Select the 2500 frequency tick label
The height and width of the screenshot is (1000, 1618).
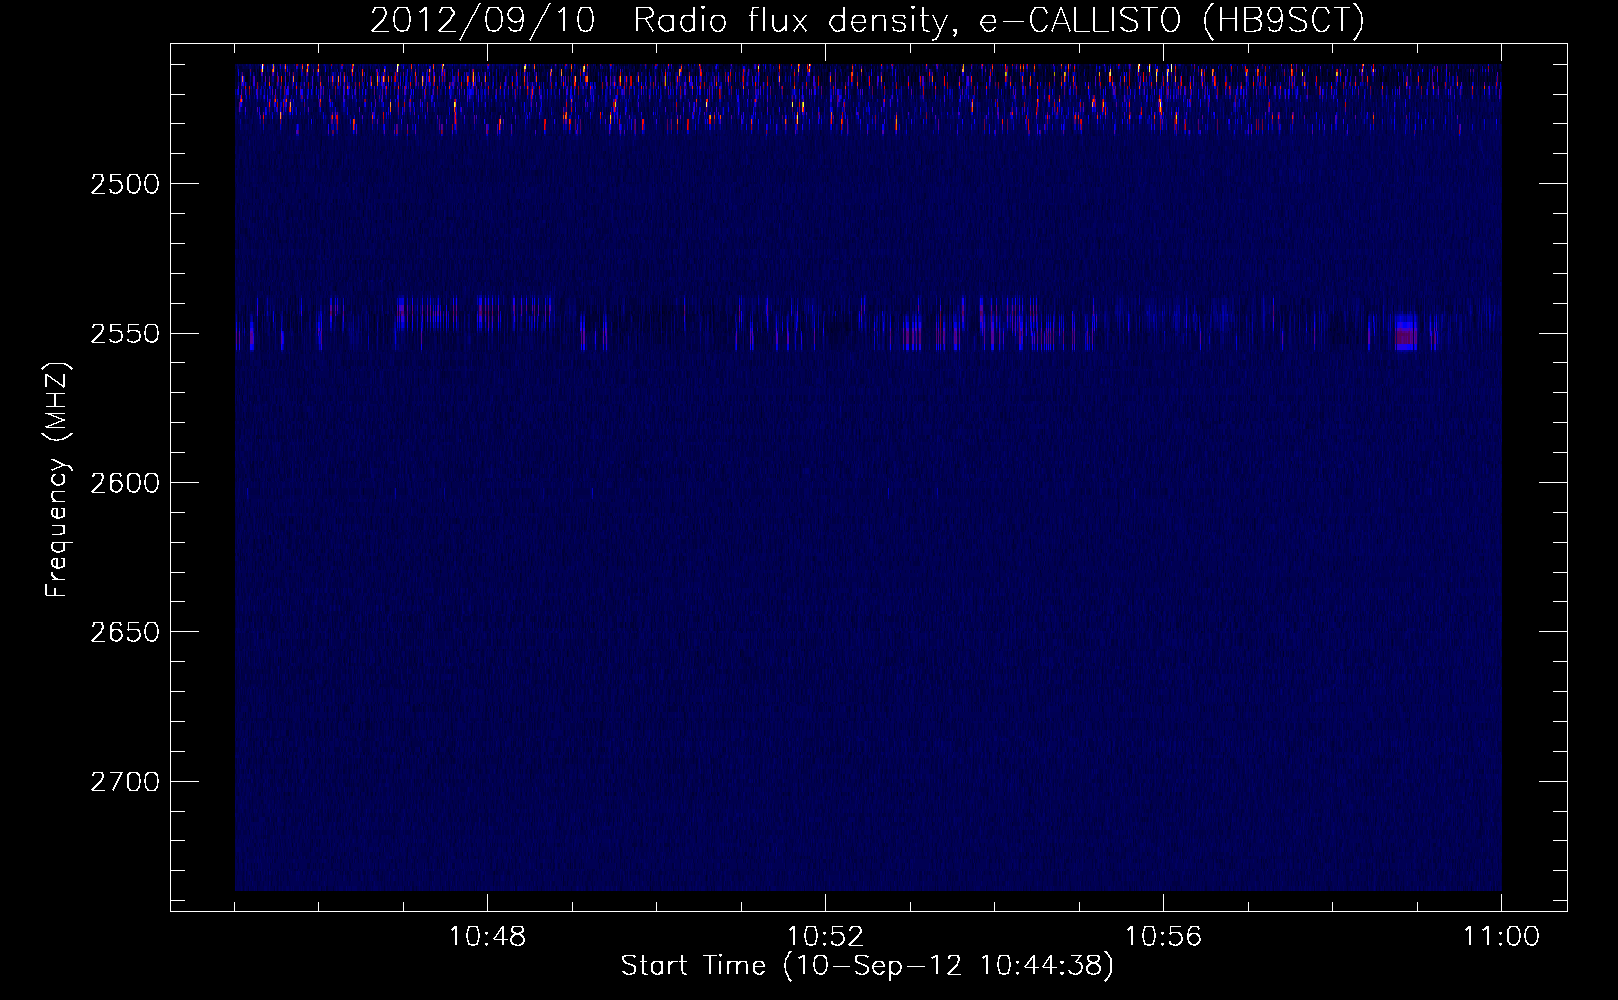click(x=125, y=184)
